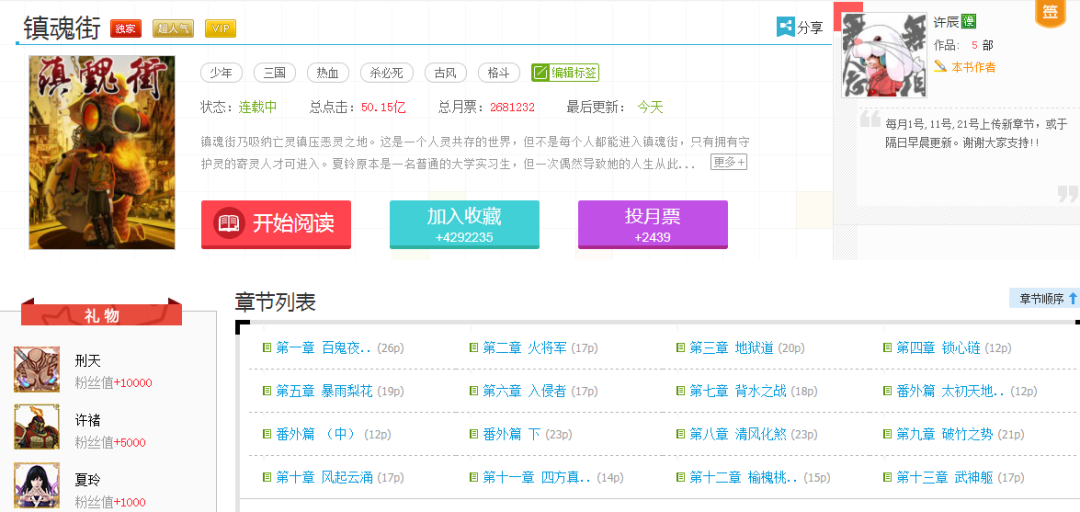
Task: Expand description with 更多+ link
Action: point(729,162)
